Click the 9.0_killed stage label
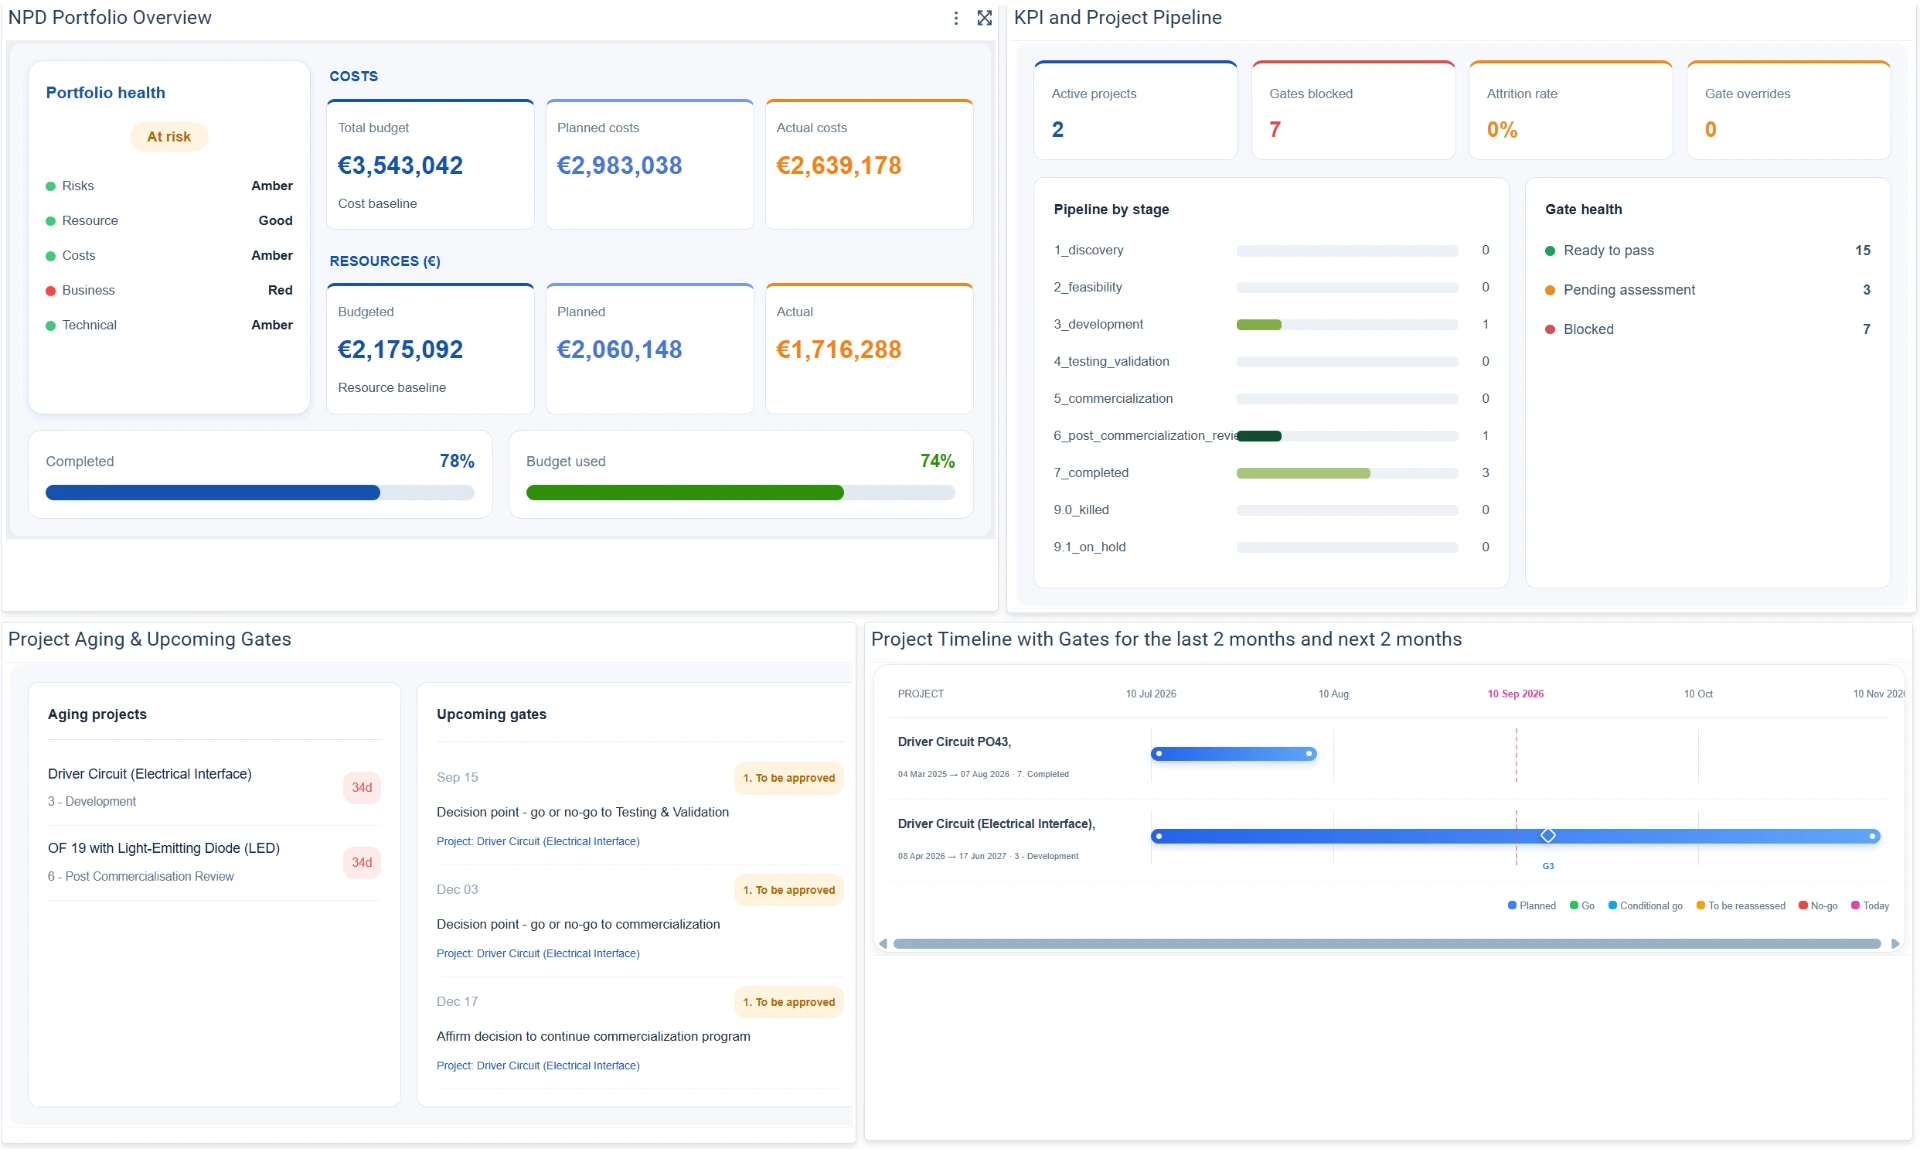The image size is (1920, 1149). (1081, 510)
